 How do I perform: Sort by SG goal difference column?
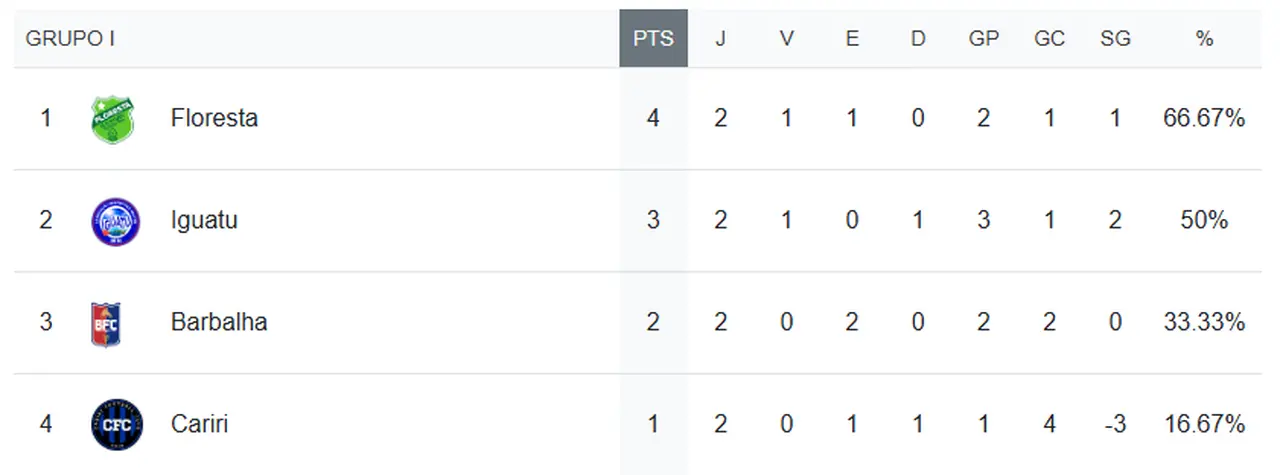tap(1115, 39)
